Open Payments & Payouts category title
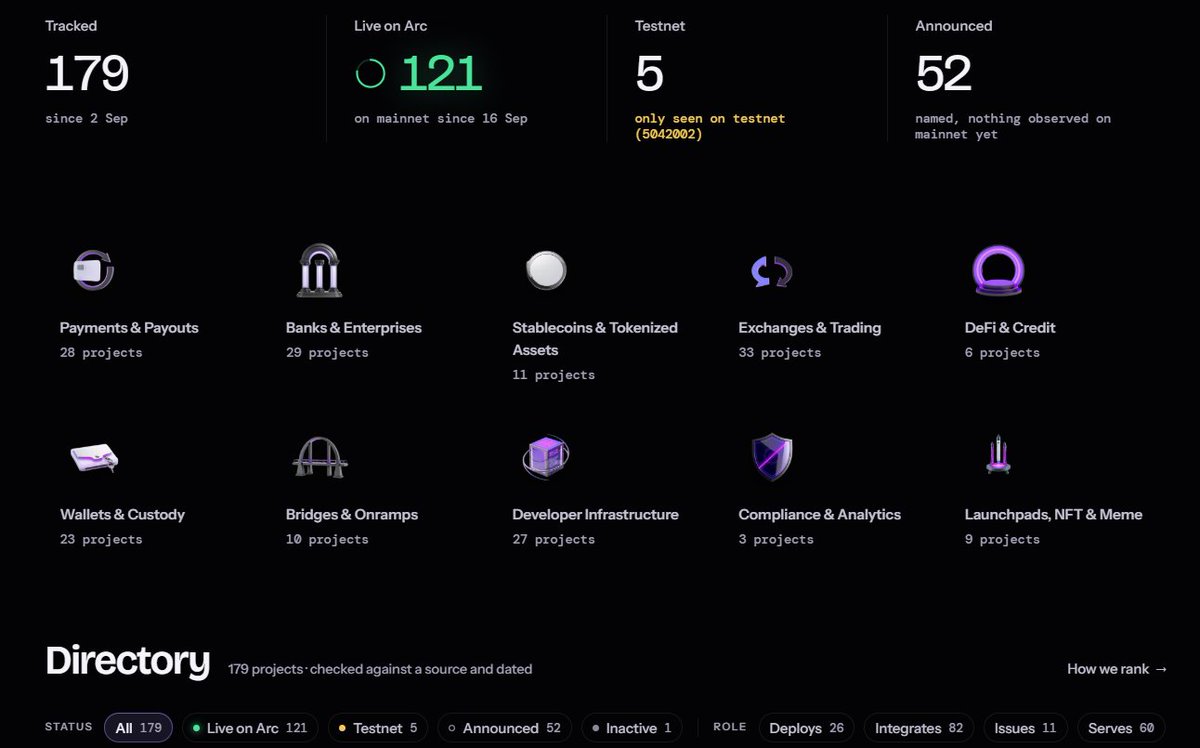1200x748 pixels. 129,328
